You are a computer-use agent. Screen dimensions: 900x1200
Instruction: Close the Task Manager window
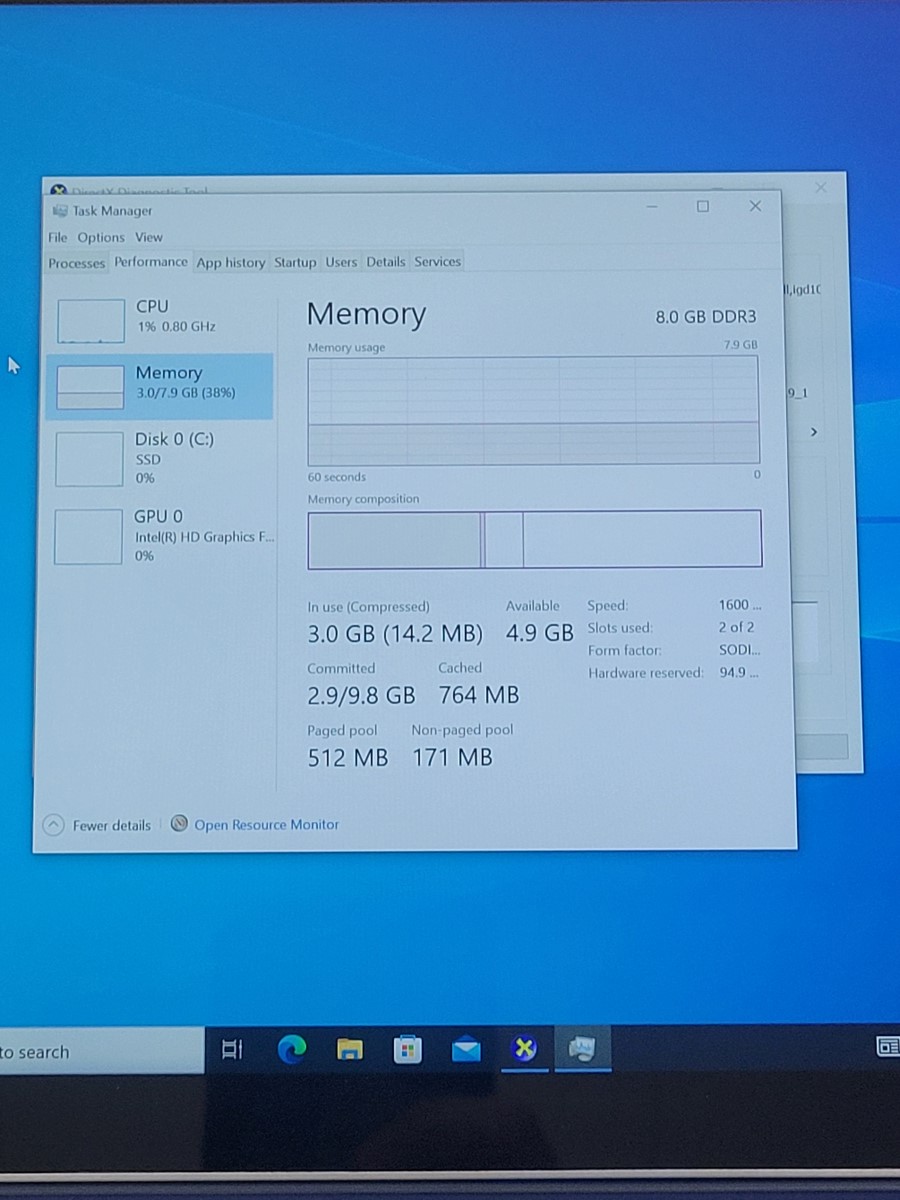pos(755,206)
